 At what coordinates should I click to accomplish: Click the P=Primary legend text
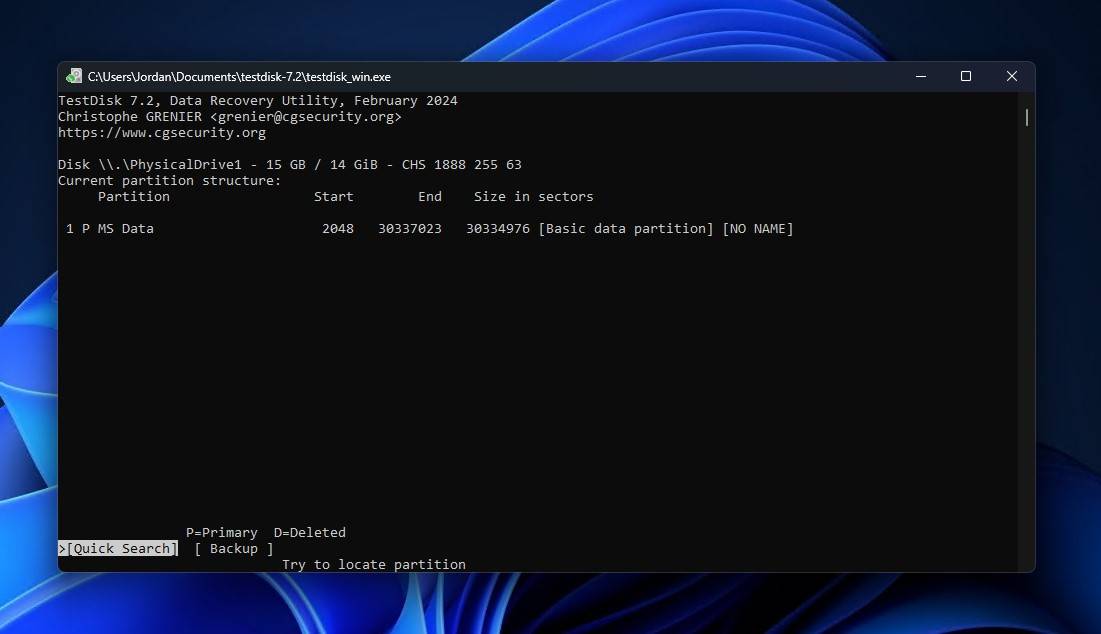(222, 532)
